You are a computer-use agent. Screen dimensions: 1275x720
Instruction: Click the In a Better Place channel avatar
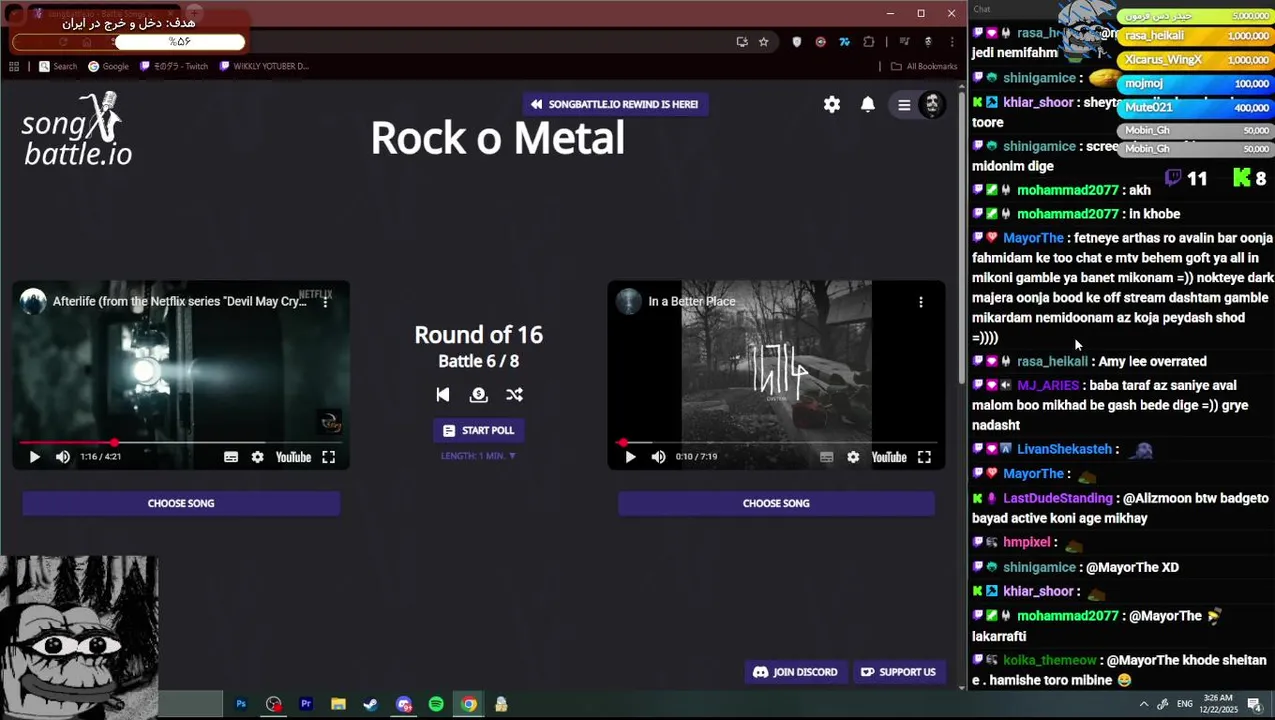coord(628,301)
